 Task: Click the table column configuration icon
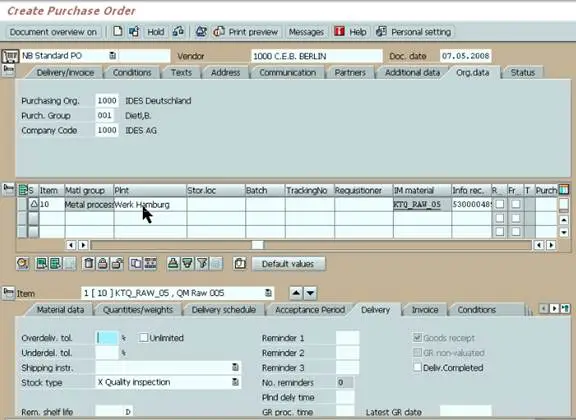click(x=564, y=190)
